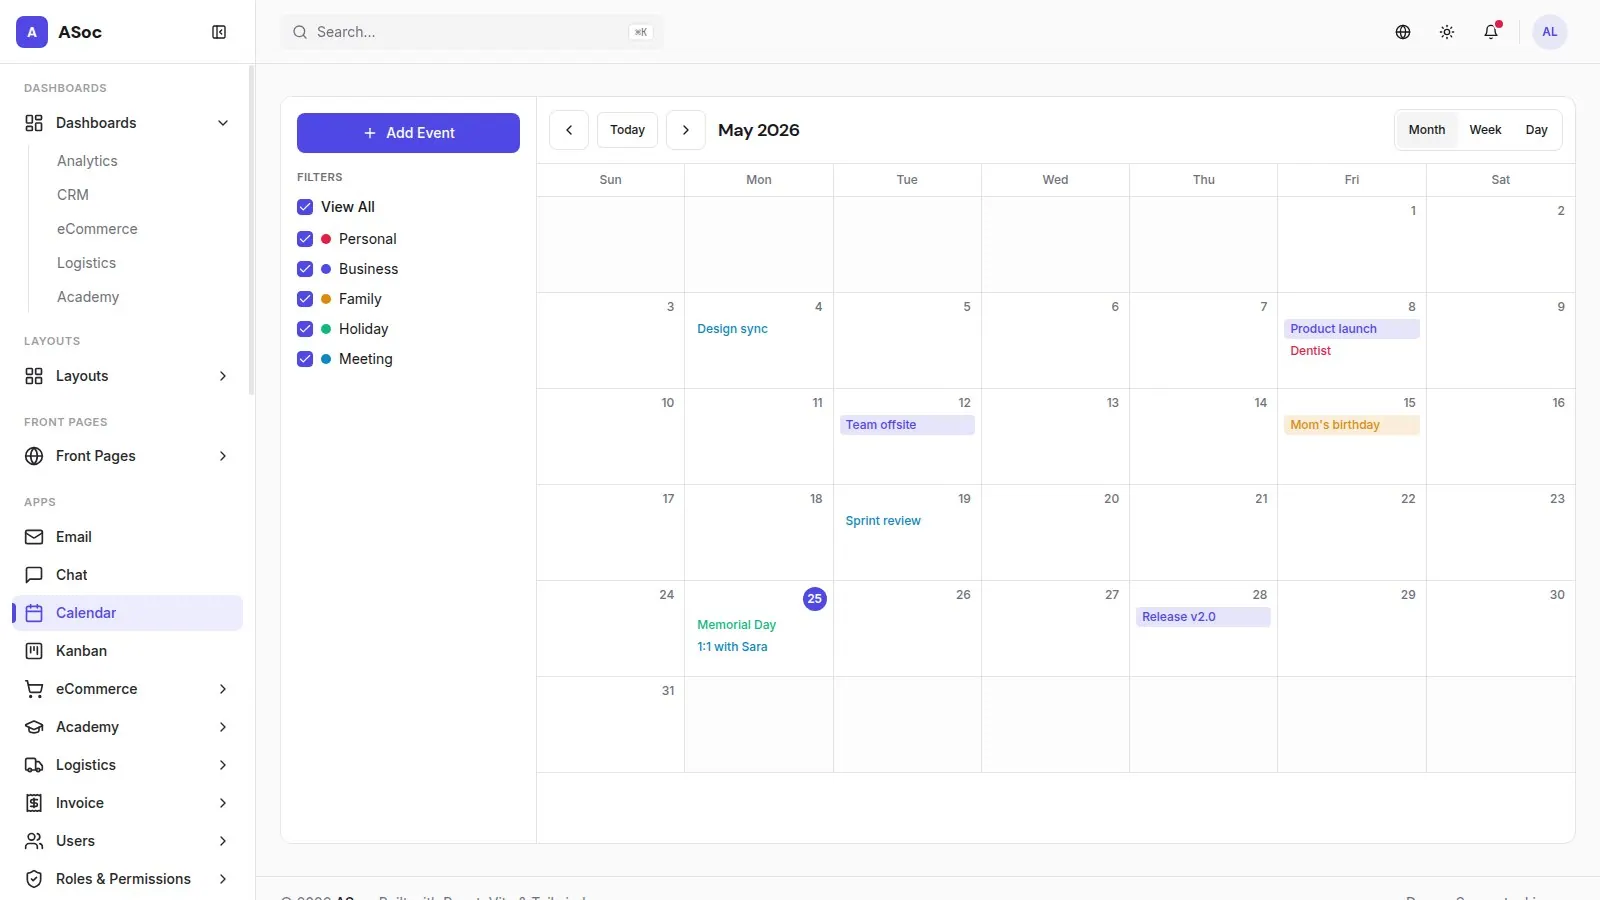Uncheck the Meeting filter checkbox
Image resolution: width=1600 pixels, height=900 pixels.
(x=305, y=359)
